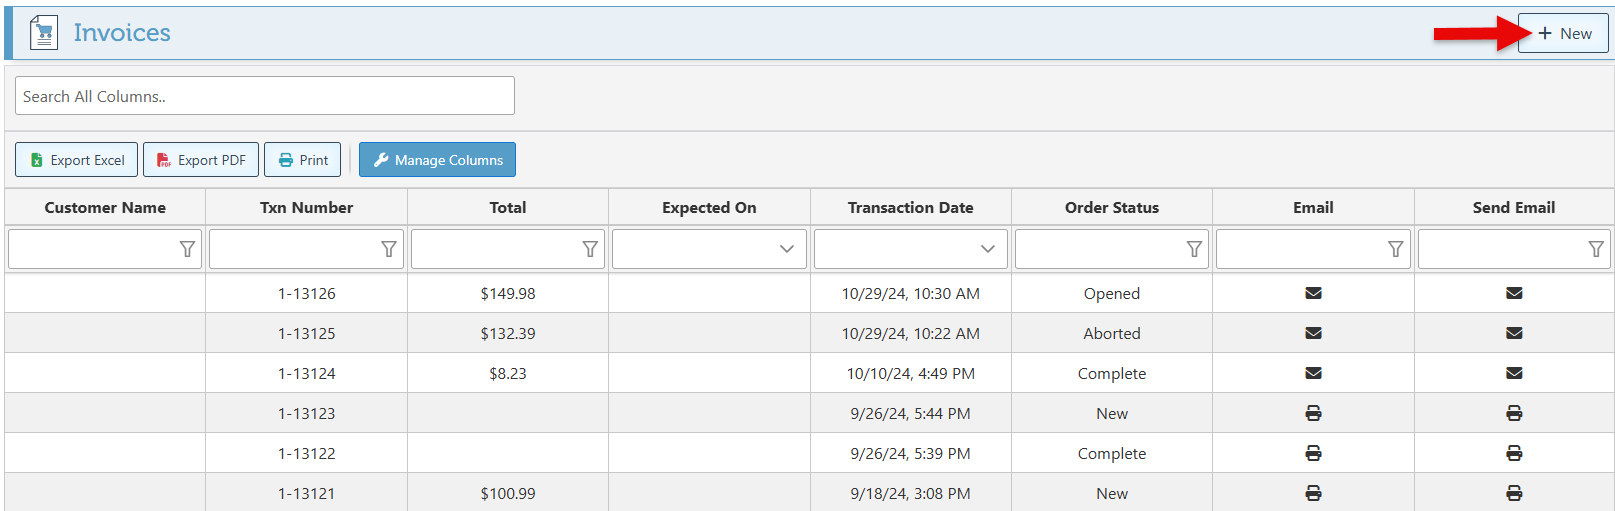Viewport: 1615px width, 511px height.
Task: Create a new invoice with New button
Action: (x=1563, y=33)
